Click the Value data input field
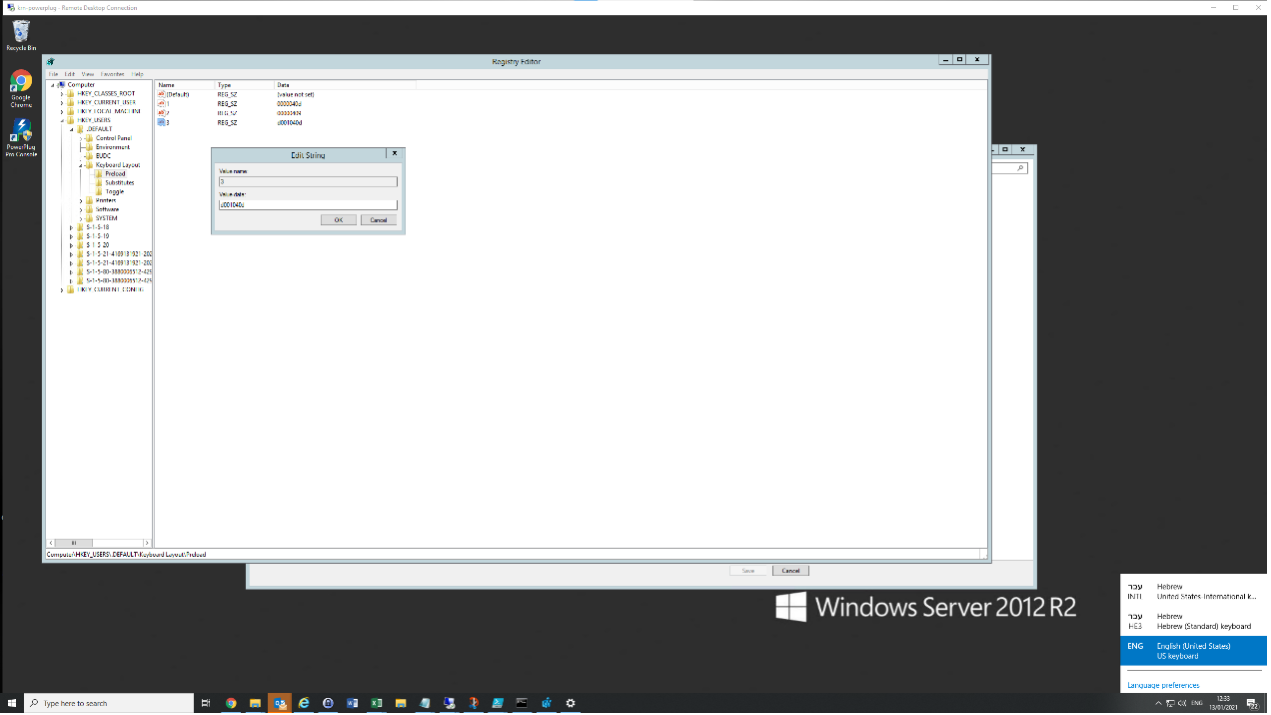Screen dimensions: 1271x715 (307, 205)
